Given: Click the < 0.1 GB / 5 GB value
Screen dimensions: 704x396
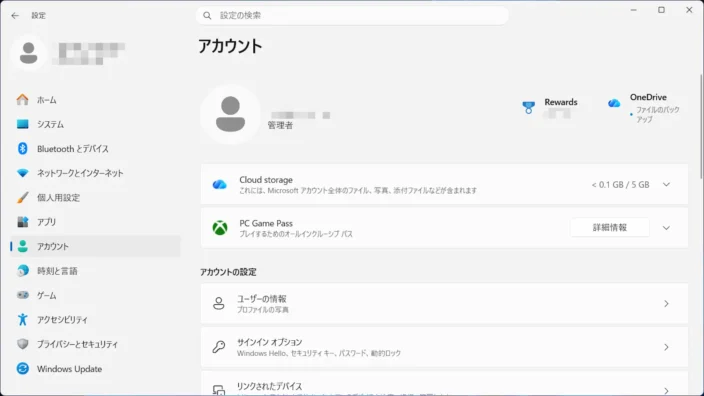Looking at the screenshot, I should [620, 185].
